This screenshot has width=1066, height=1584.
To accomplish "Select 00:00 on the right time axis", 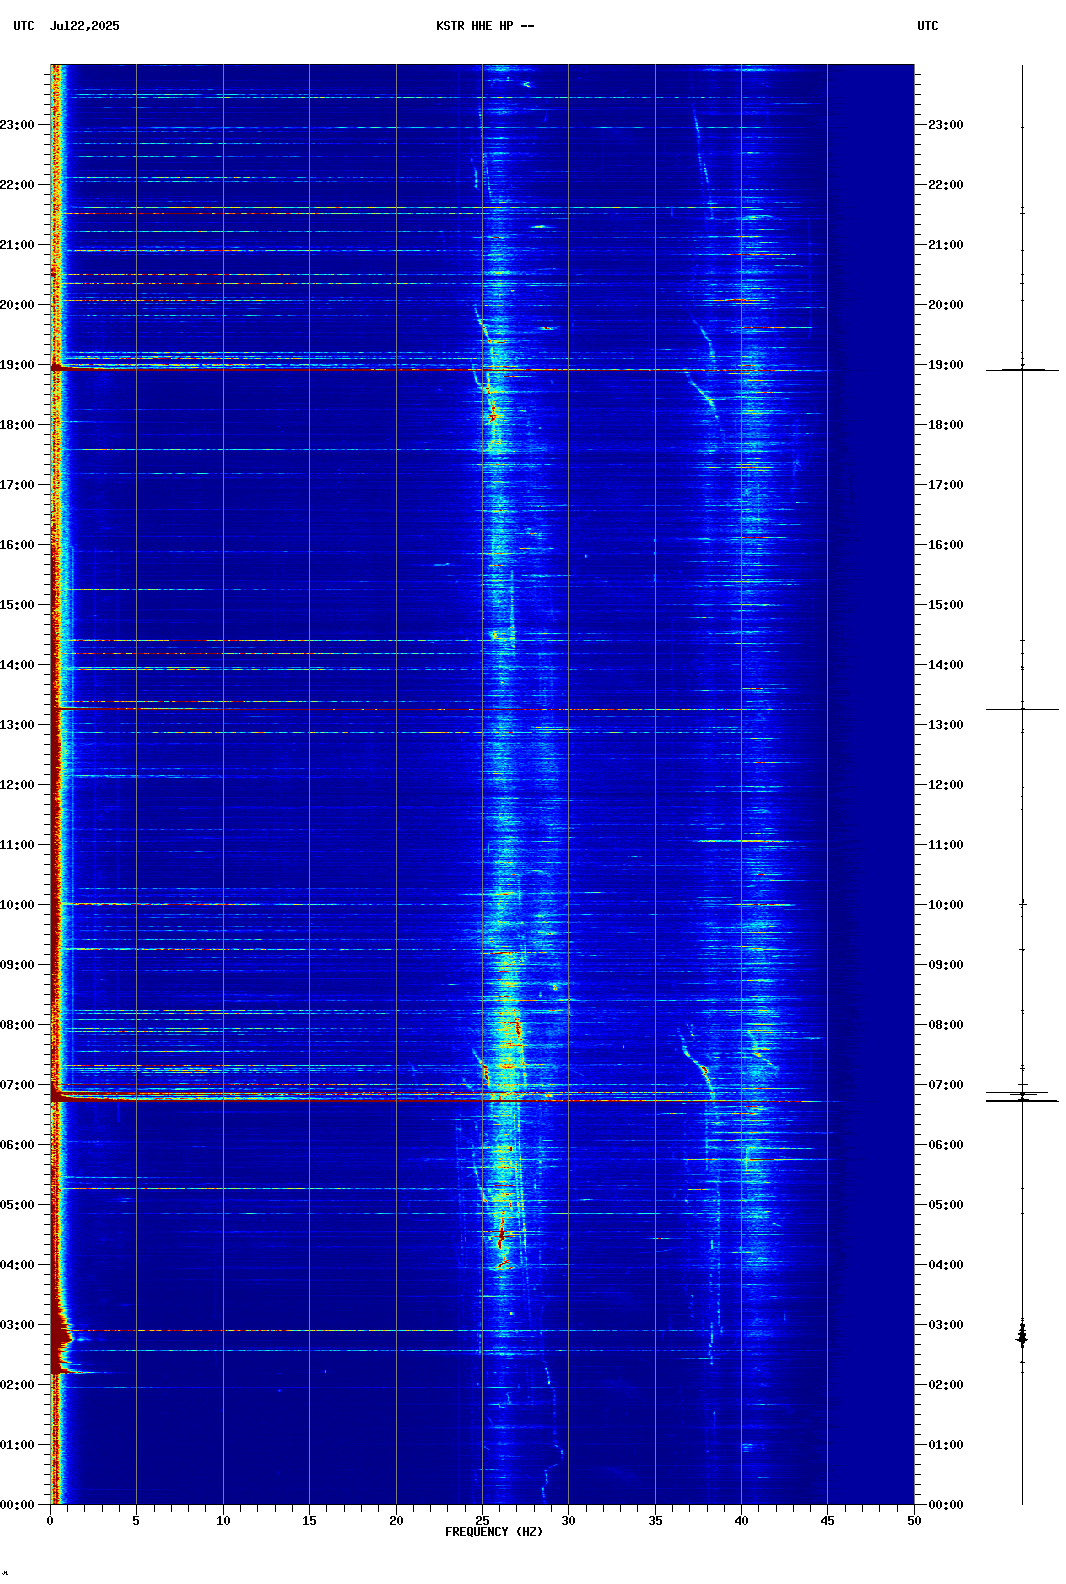I will click(946, 1505).
